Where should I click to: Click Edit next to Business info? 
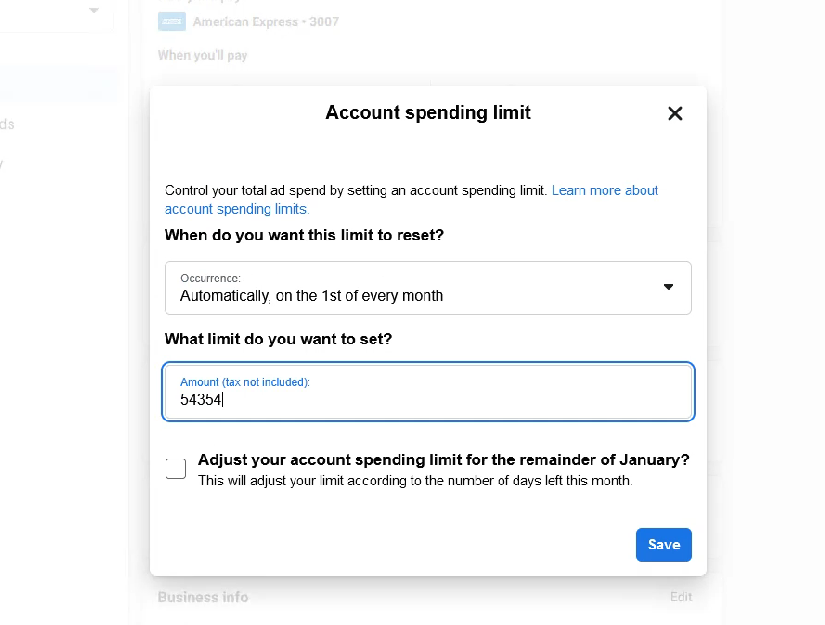pyautogui.click(x=680, y=597)
